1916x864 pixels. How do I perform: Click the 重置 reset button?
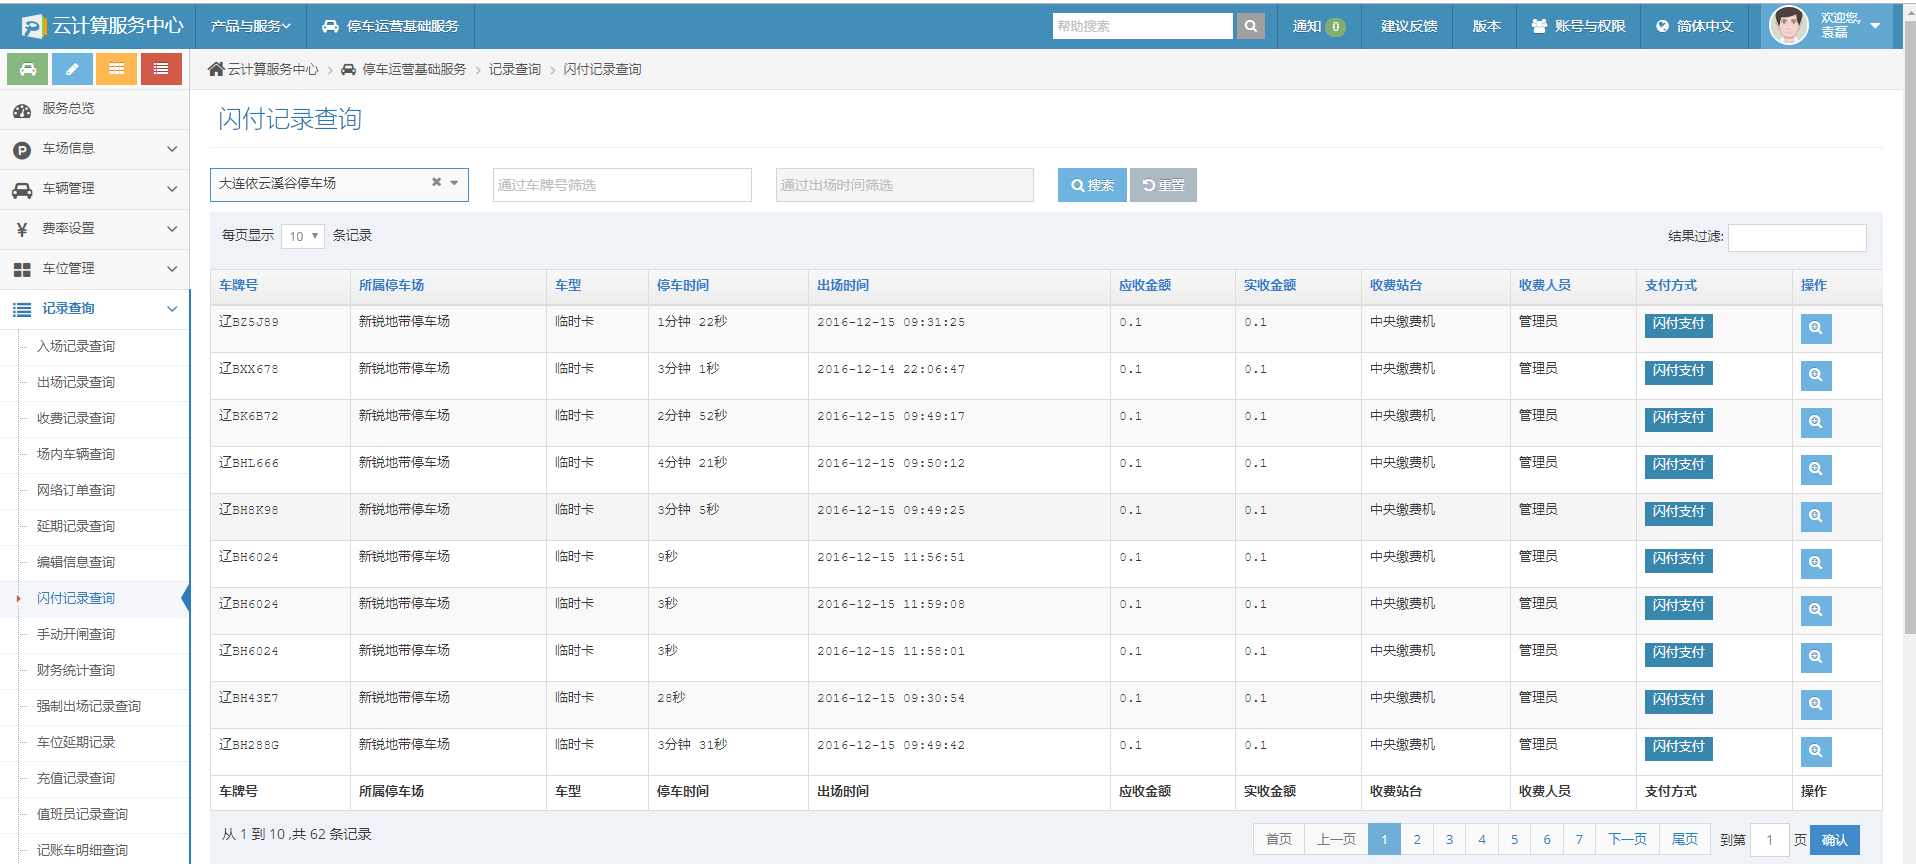coord(1163,185)
